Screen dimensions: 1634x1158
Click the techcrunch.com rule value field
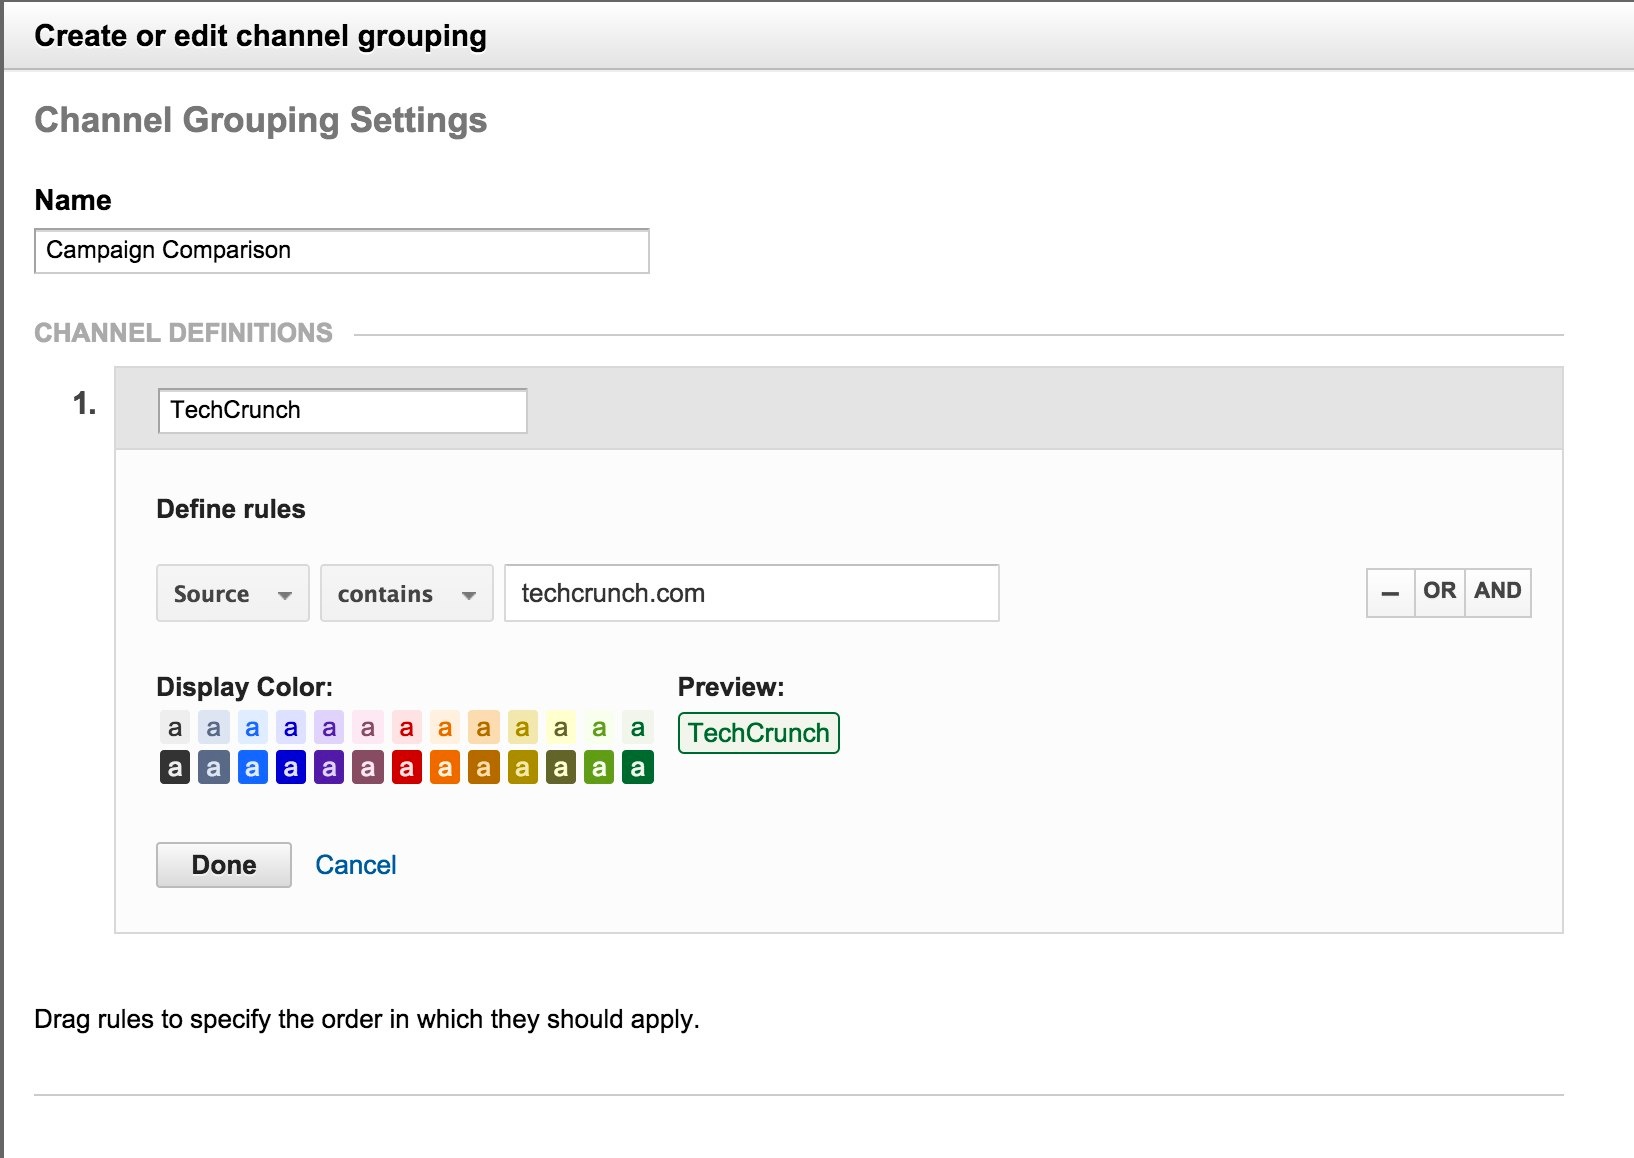(x=750, y=592)
